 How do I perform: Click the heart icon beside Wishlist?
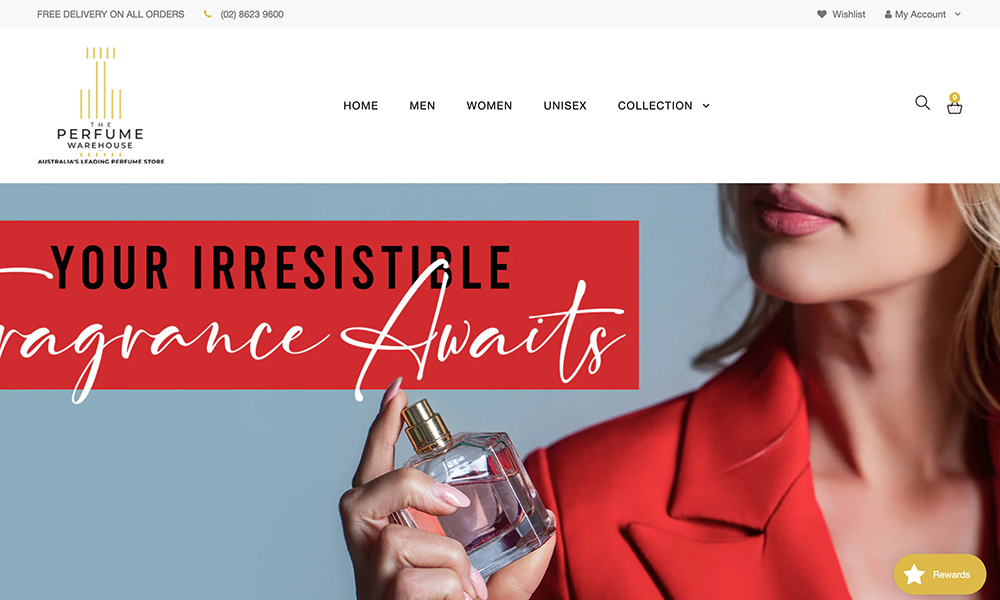(x=821, y=14)
